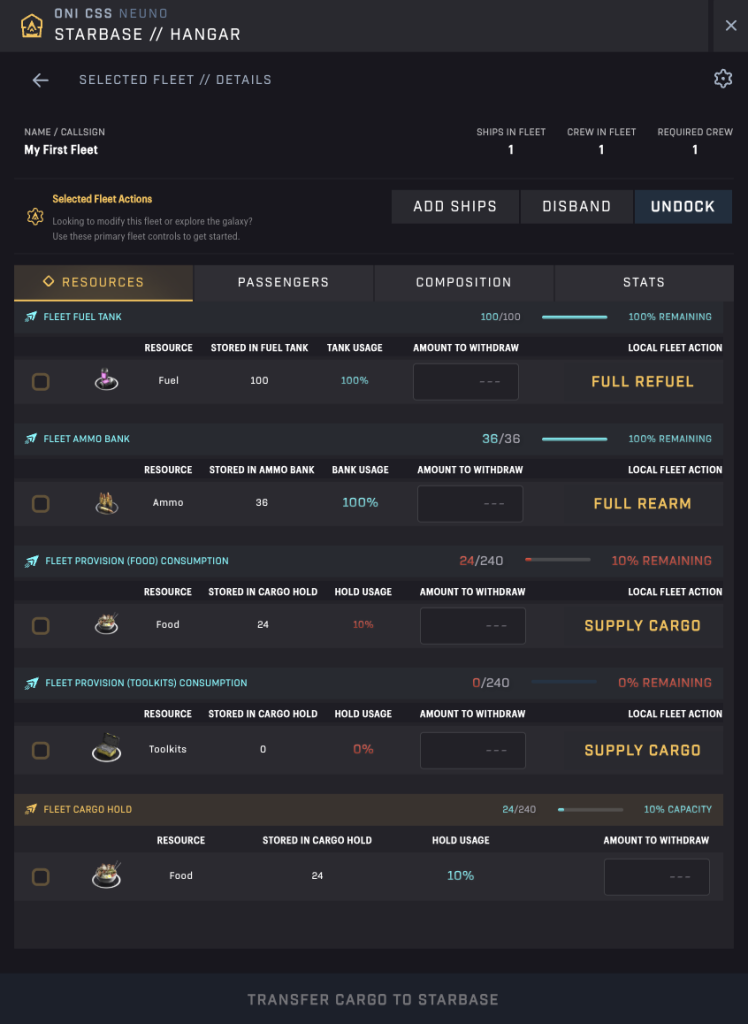Tick the Ammo row checkbox

pos(40,504)
